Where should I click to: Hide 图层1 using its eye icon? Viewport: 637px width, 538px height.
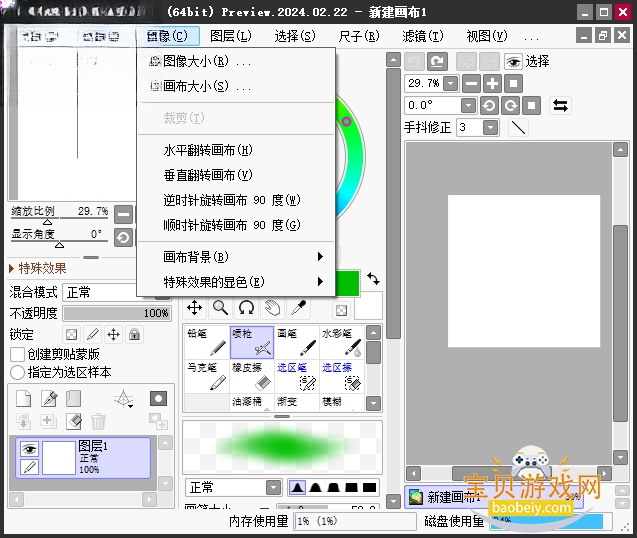29,449
